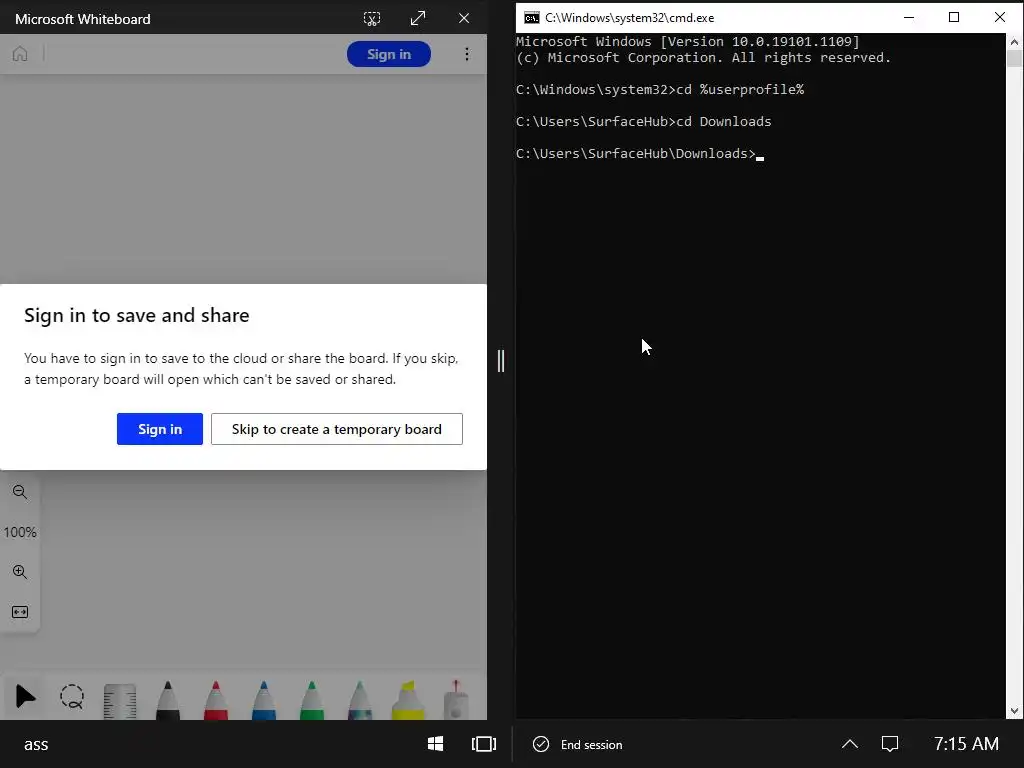
Task: Expand Whiteboard to full screen
Action: pos(418,18)
